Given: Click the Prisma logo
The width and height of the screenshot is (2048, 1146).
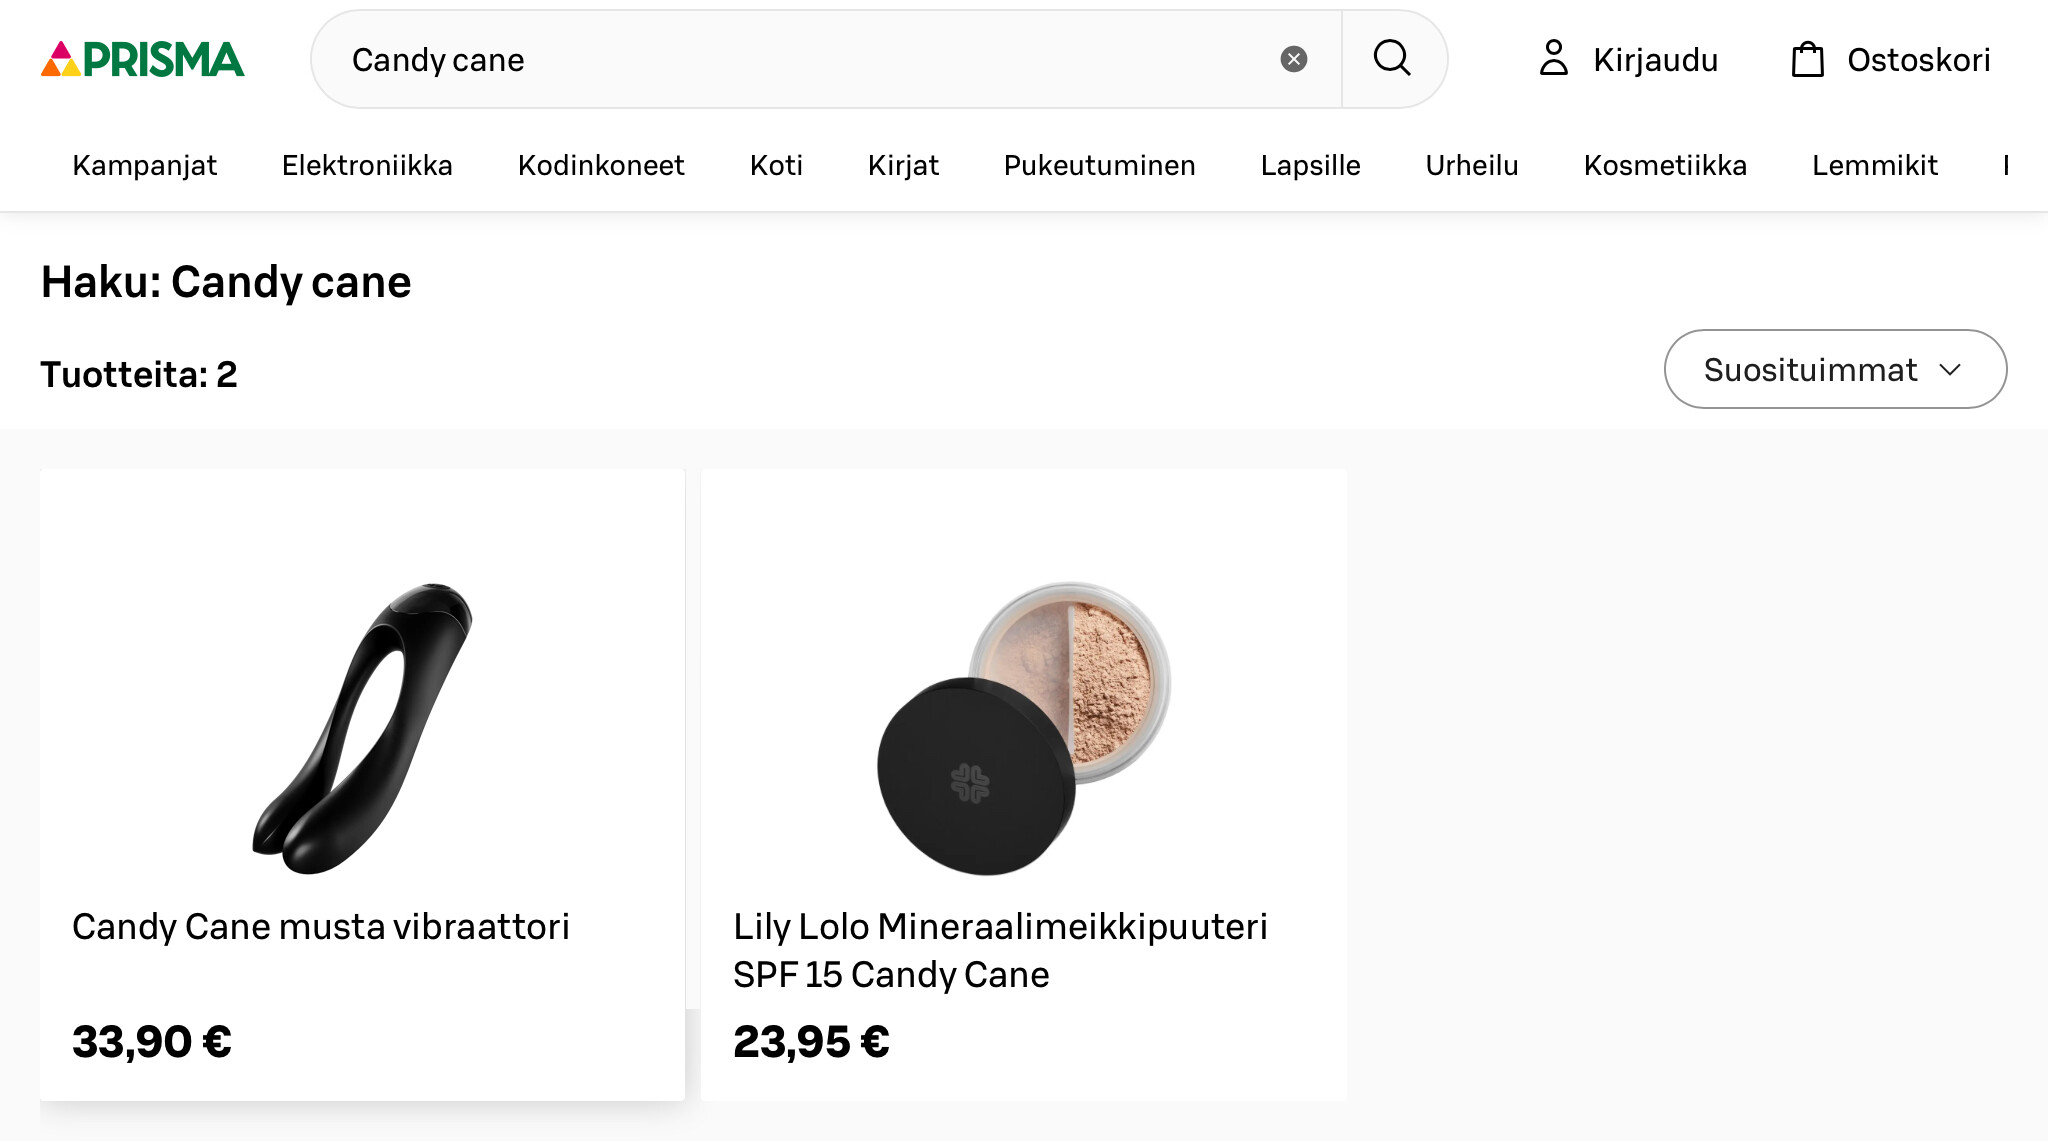Looking at the screenshot, I should pyautogui.click(x=142, y=60).
